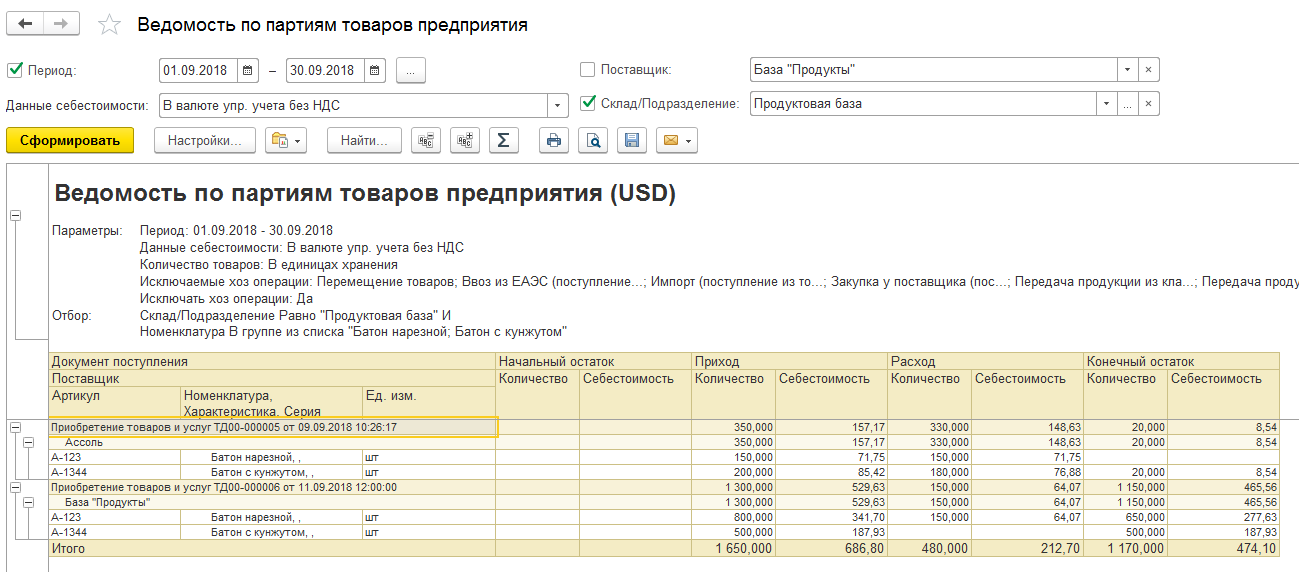Open period selection ellipsis button
Image resolution: width=1299 pixels, height=572 pixels.
412,70
